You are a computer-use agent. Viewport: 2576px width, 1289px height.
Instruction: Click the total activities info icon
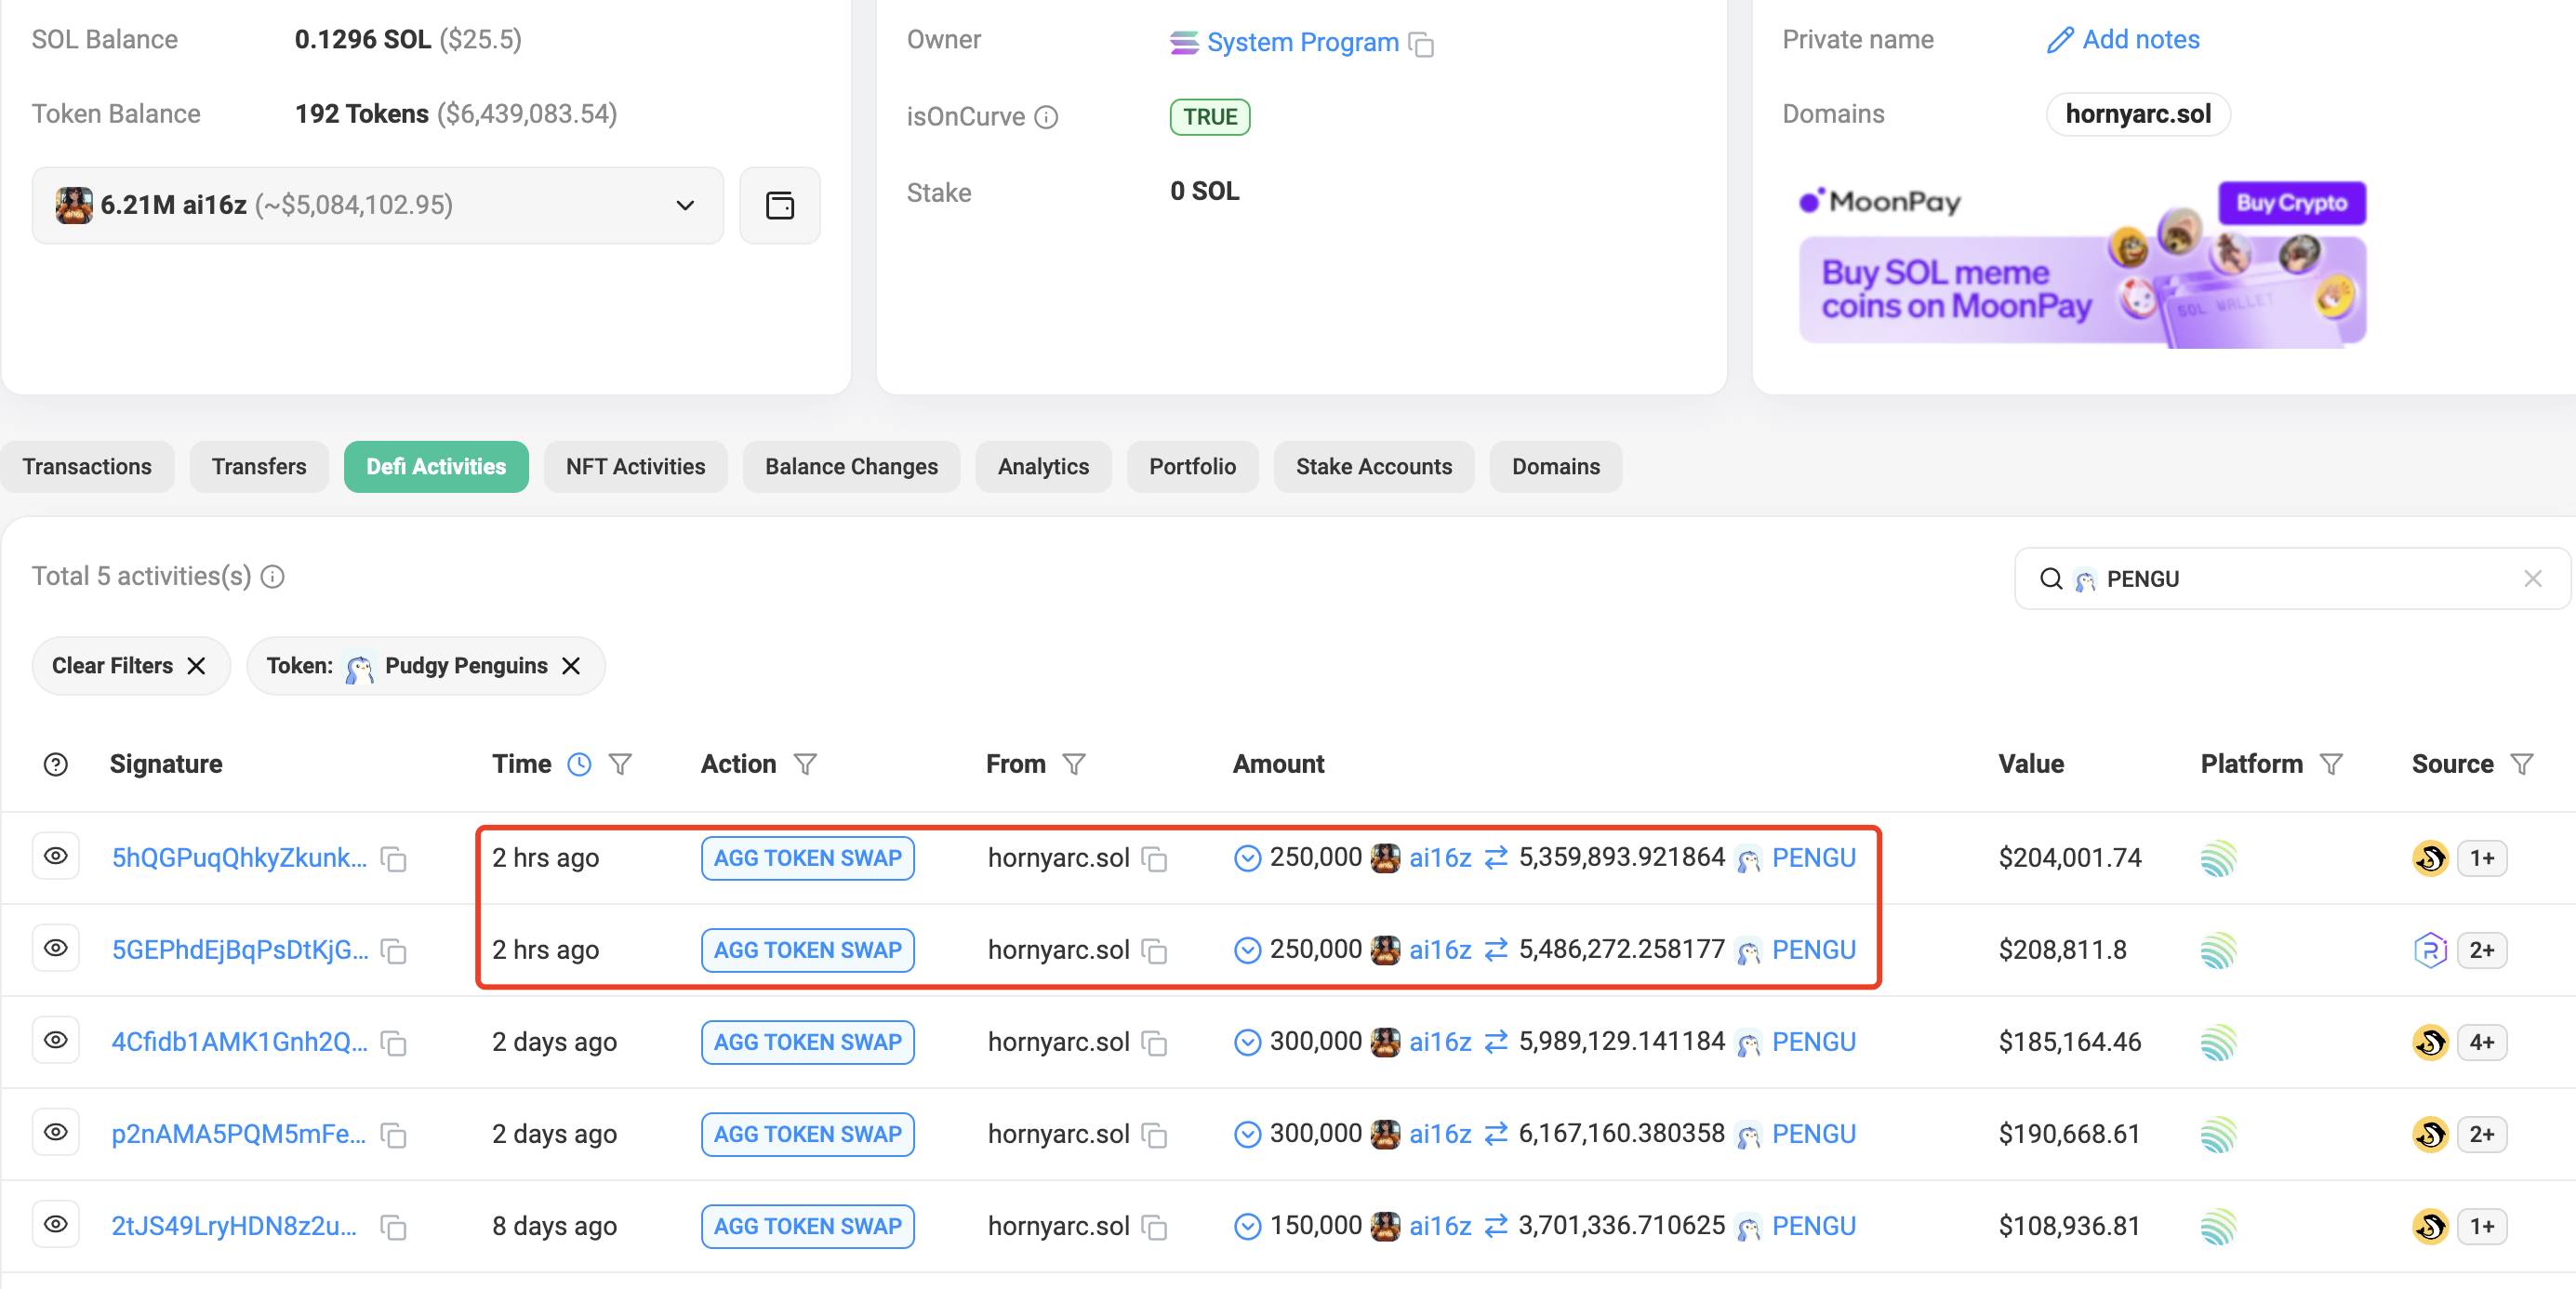point(272,577)
